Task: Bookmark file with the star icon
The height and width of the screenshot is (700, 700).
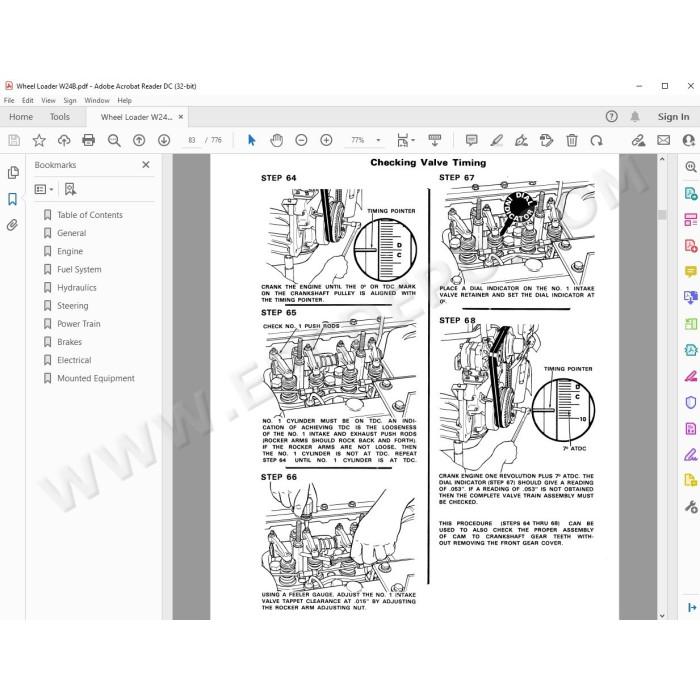Action: (39, 140)
